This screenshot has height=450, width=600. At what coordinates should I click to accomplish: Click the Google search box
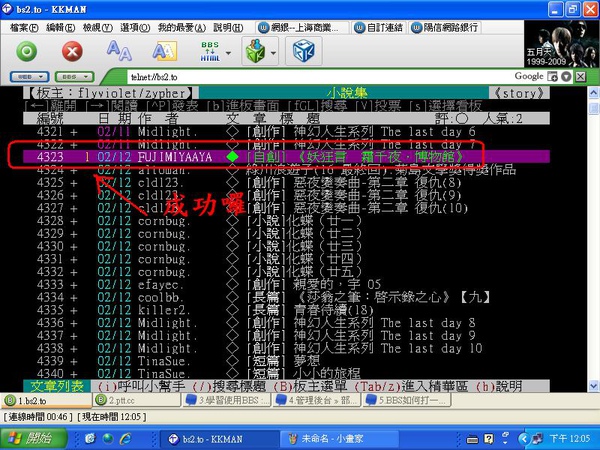point(528,76)
